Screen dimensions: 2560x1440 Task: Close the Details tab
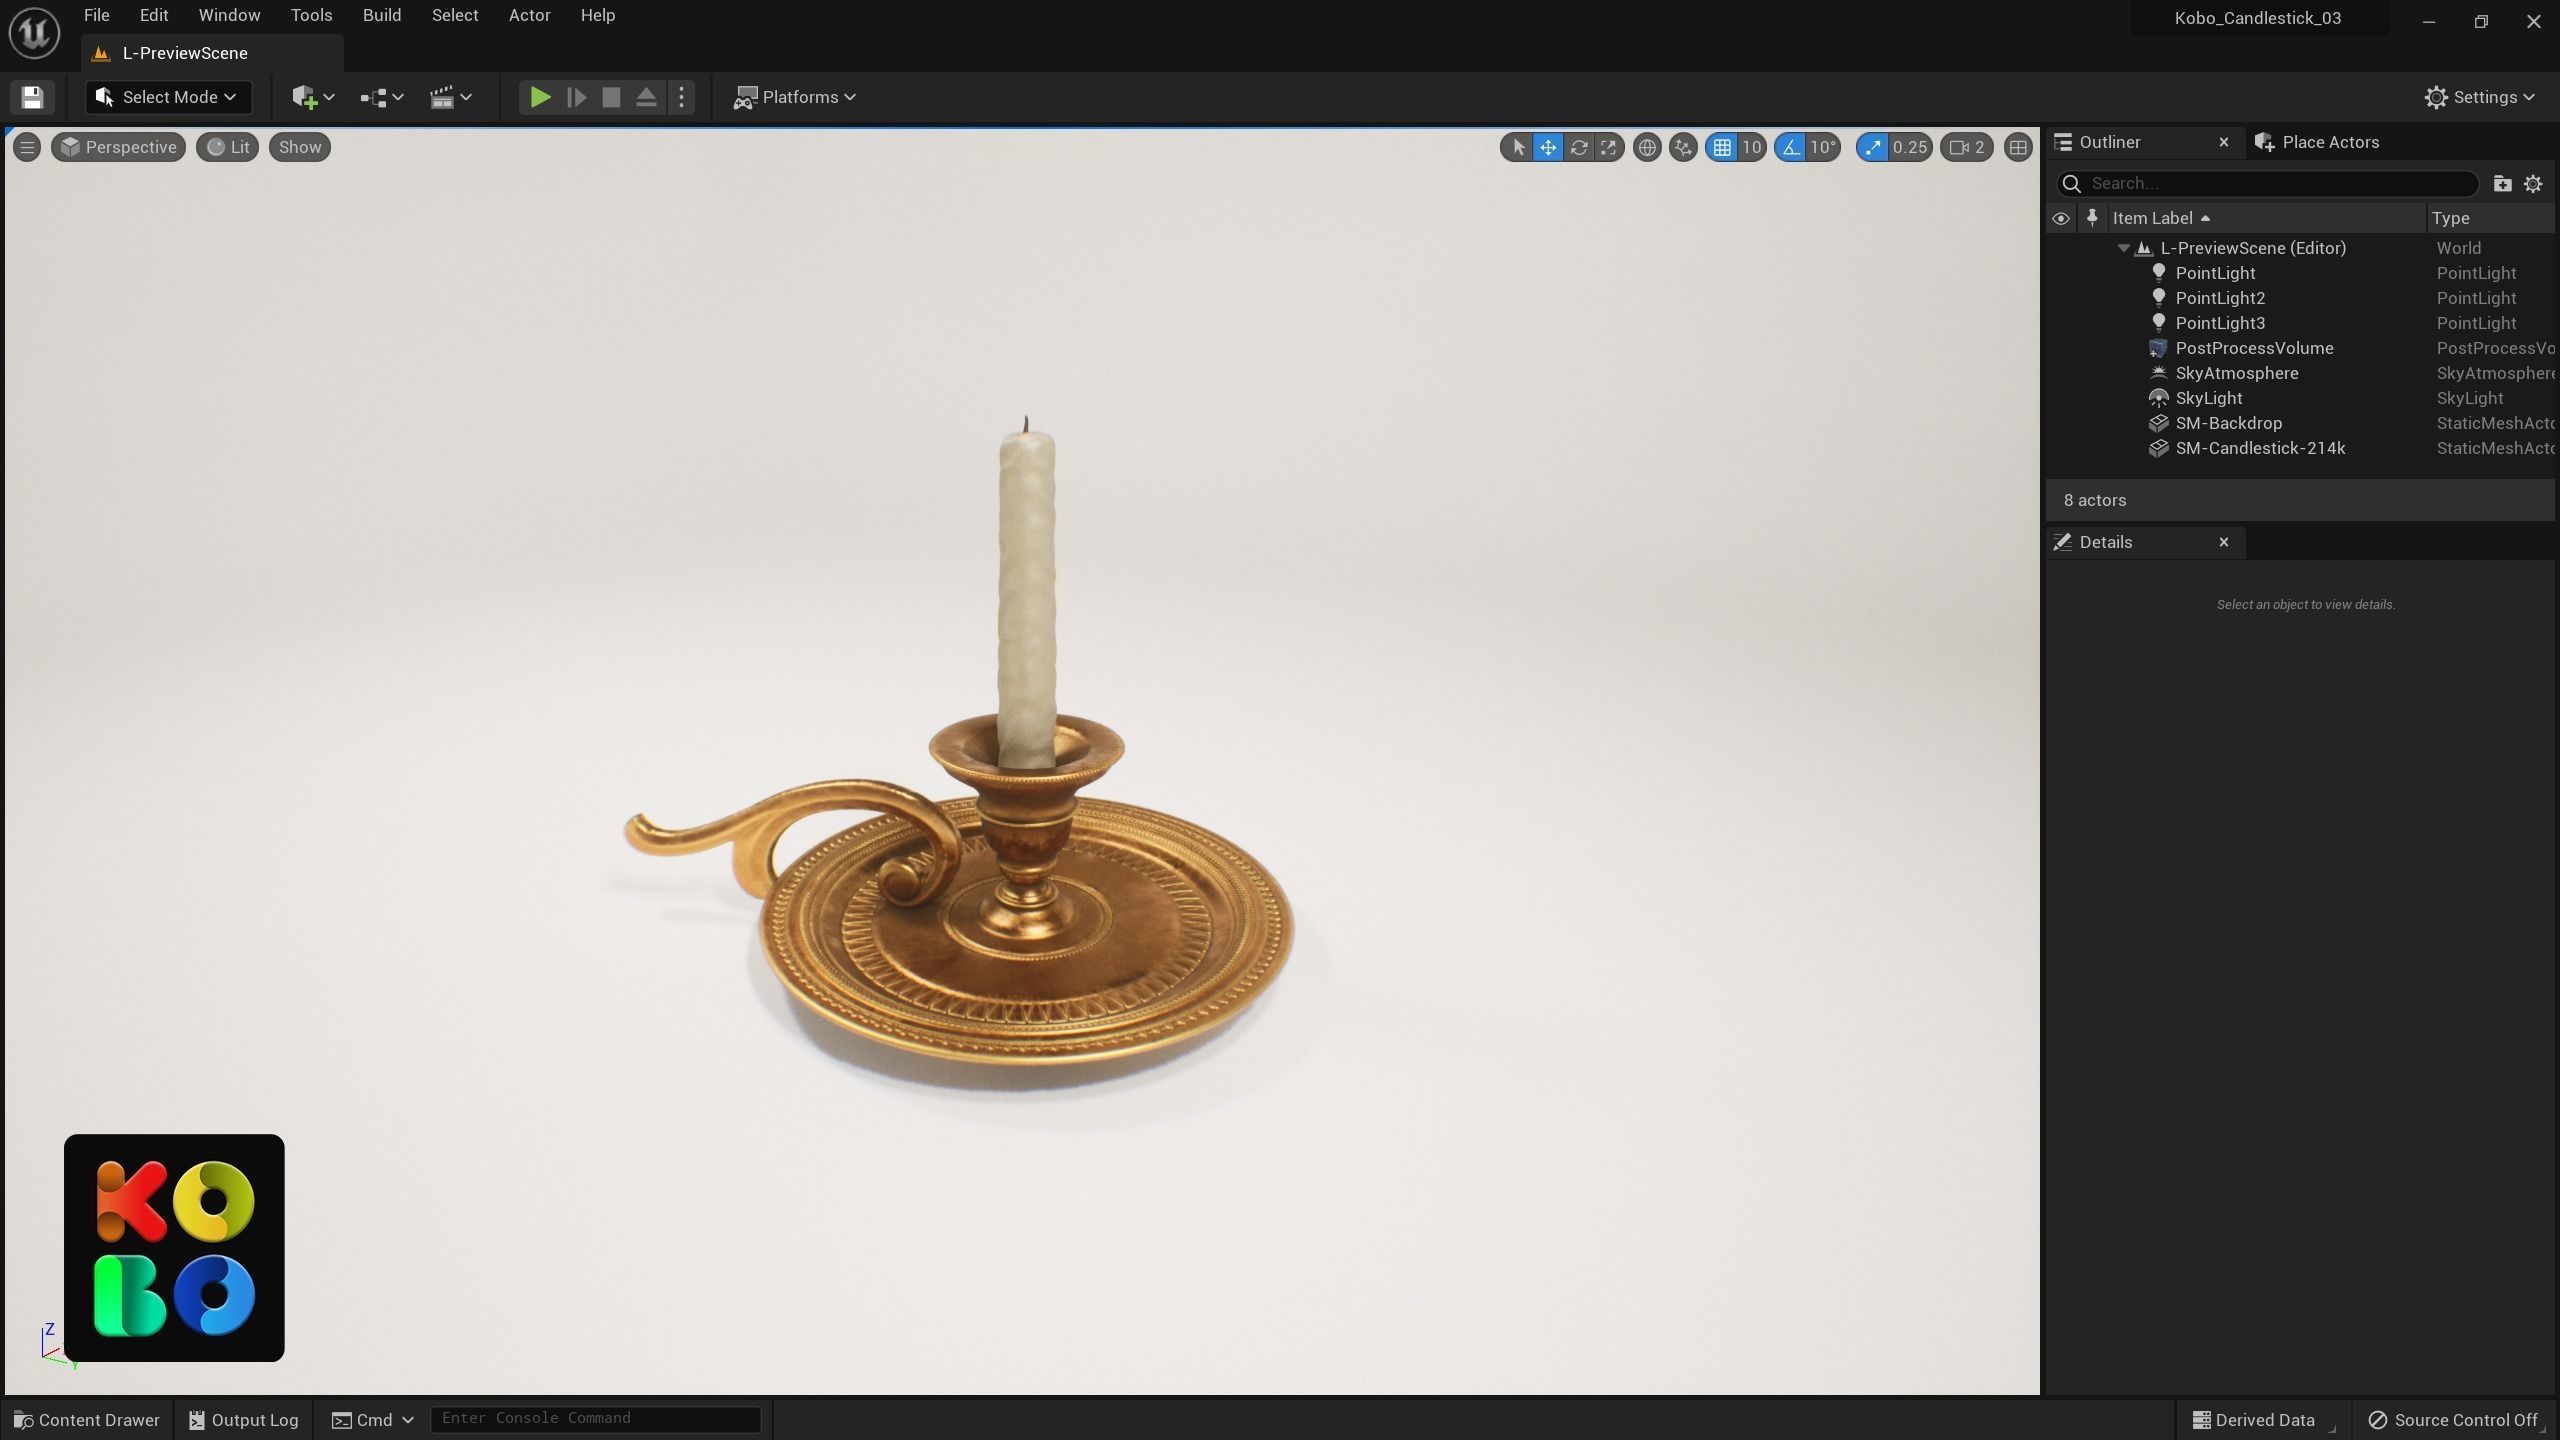(x=2224, y=542)
